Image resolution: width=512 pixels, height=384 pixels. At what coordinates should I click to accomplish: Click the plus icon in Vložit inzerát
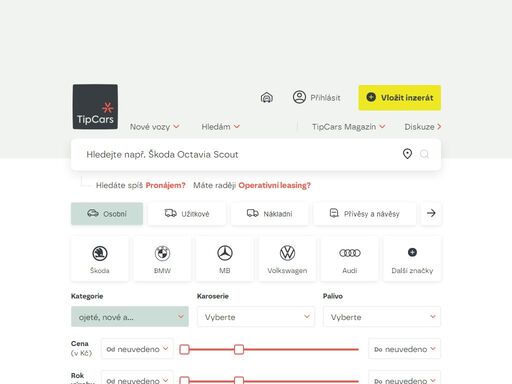[x=371, y=97]
